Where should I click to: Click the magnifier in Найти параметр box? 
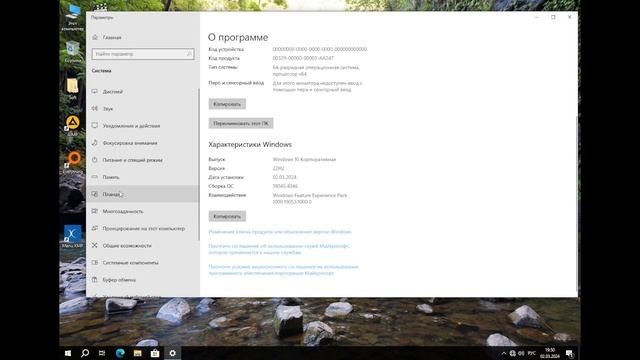point(189,54)
